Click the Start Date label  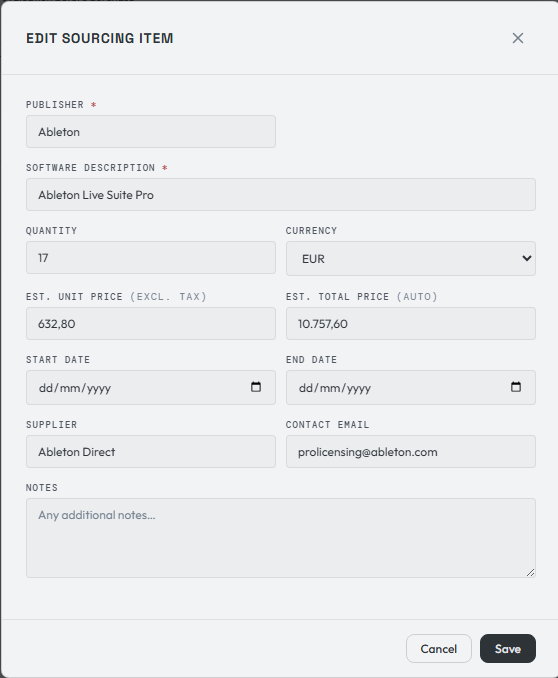(58, 360)
